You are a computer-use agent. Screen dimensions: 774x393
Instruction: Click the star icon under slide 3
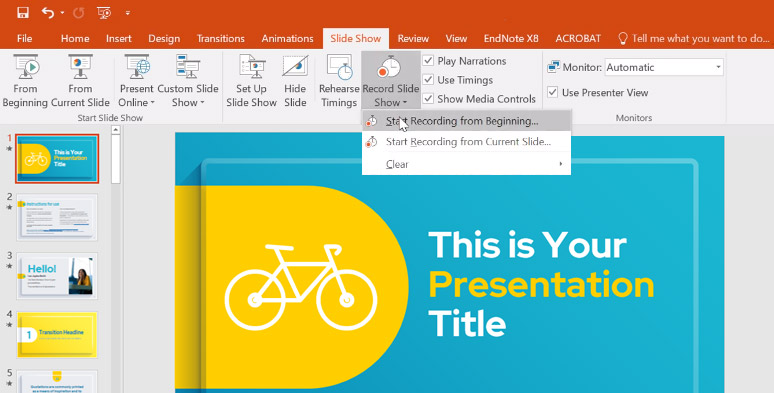pyautogui.click(x=9, y=266)
